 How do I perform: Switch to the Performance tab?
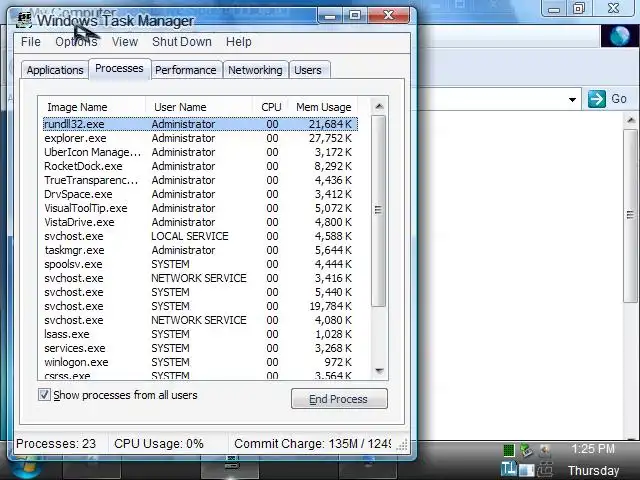click(186, 70)
